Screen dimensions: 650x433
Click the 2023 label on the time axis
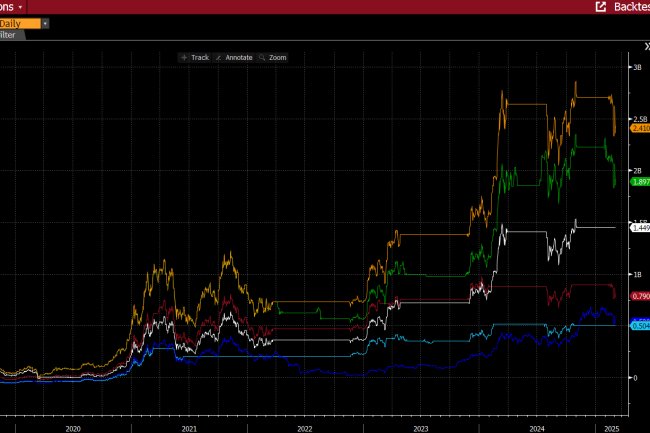421,429
